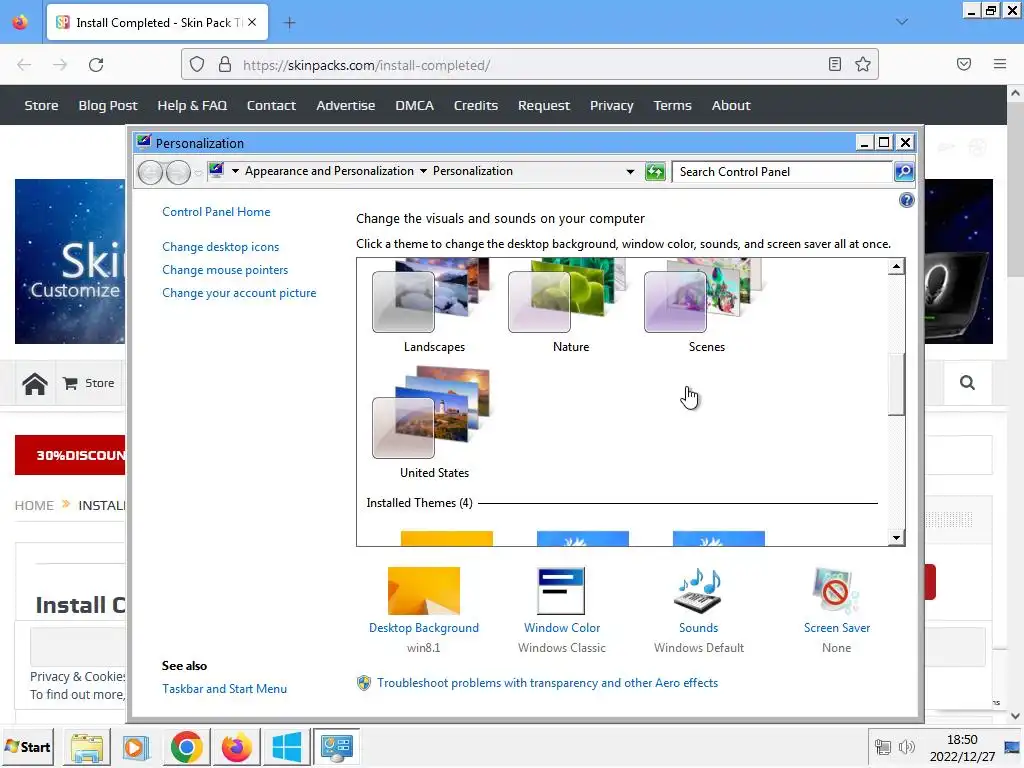The width and height of the screenshot is (1024, 768).
Task: Click the control panel icon in breadcrumb
Action: [216, 170]
